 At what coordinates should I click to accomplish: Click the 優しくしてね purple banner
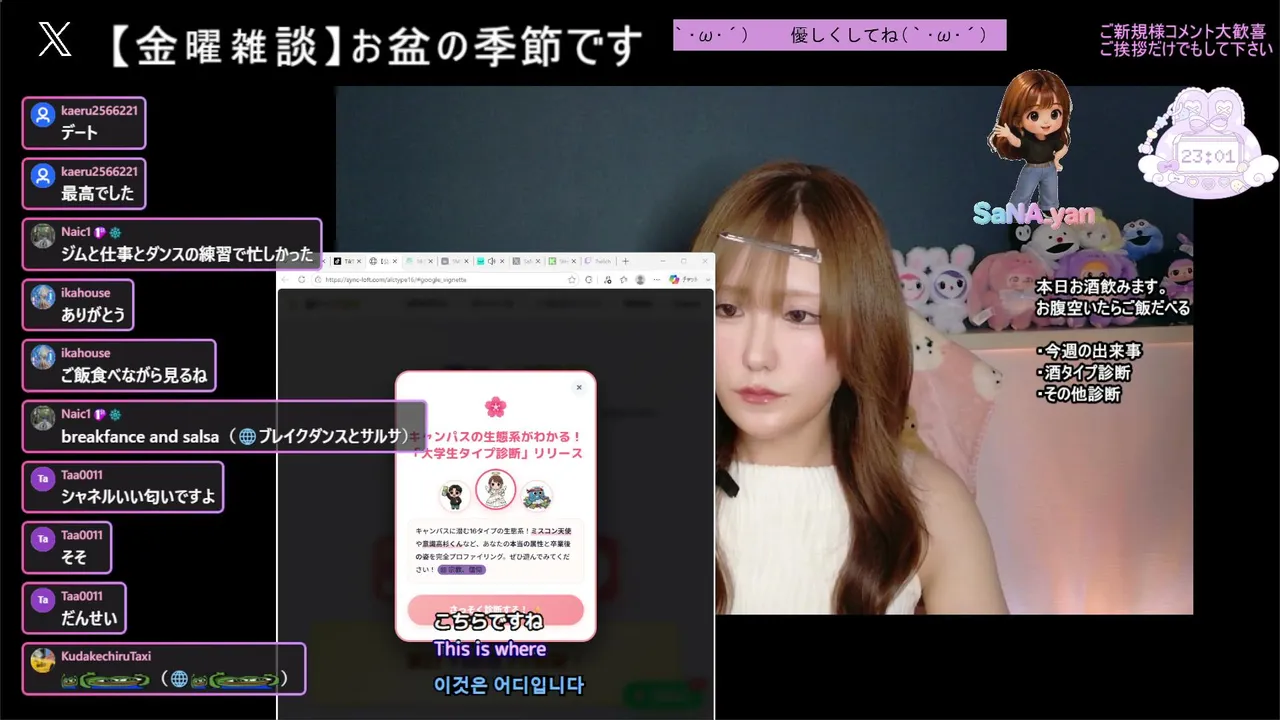(x=840, y=35)
